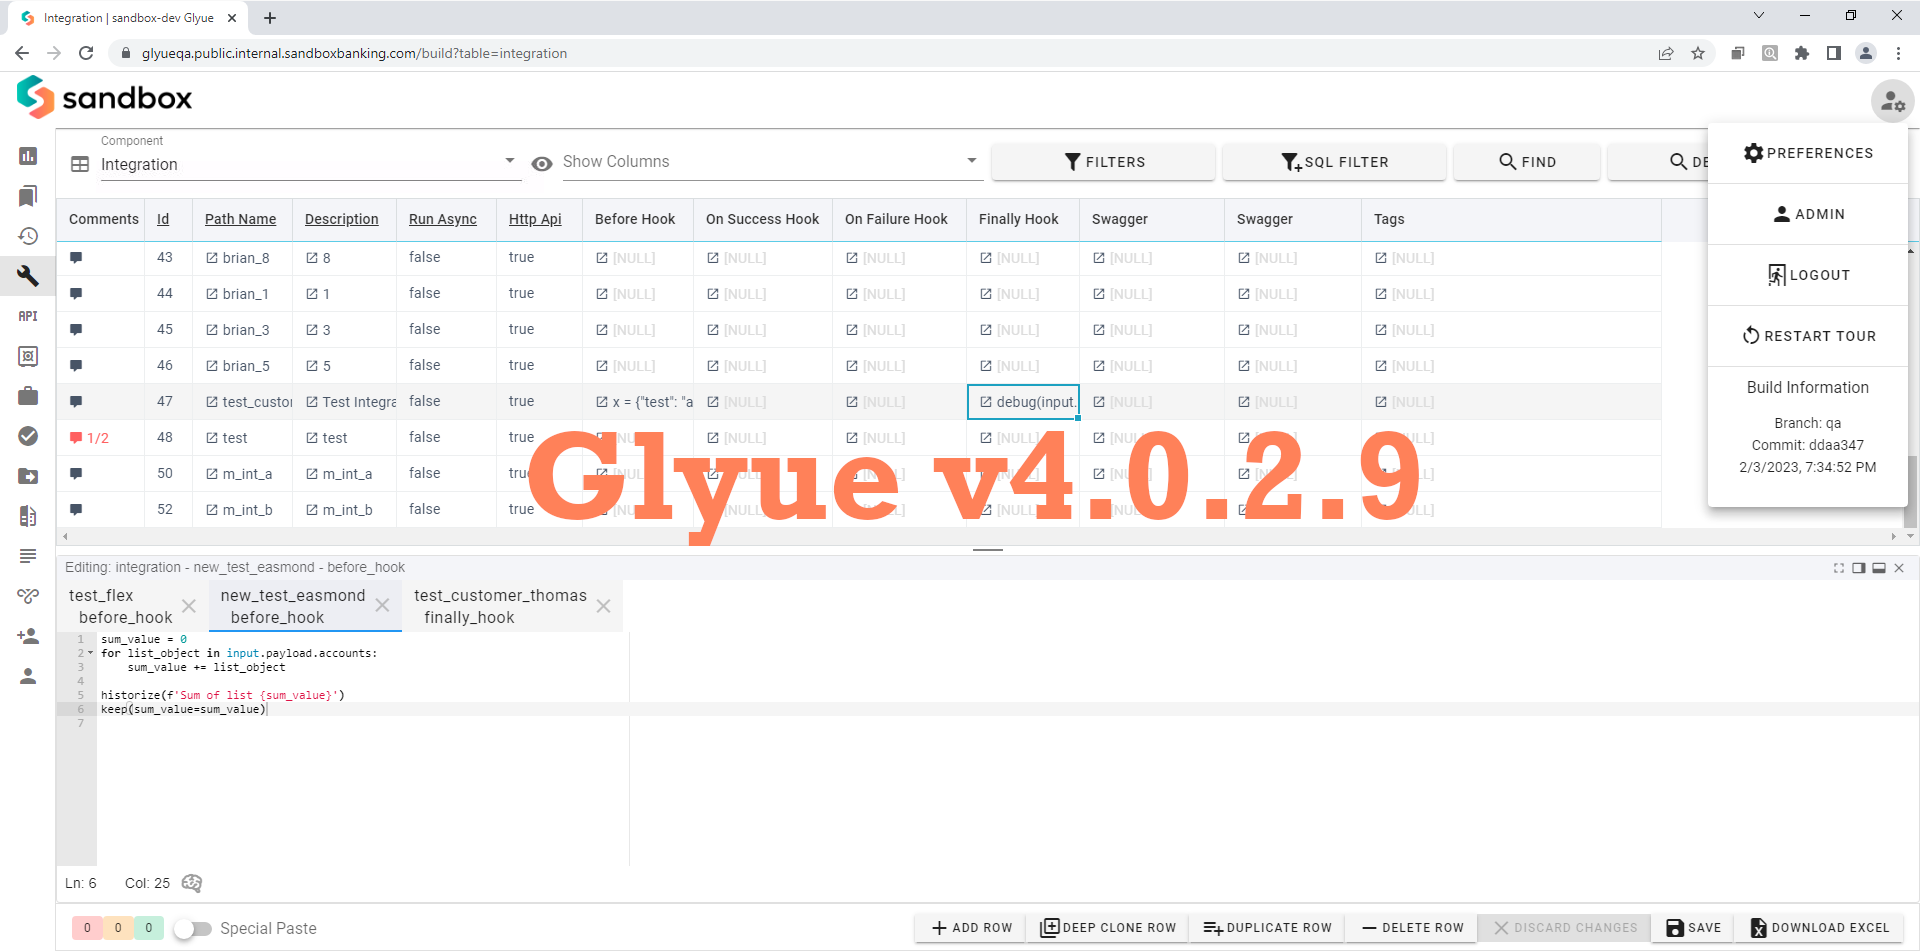Image resolution: width=1920 pixels, height=951 pixels.
Task: Click the Filters button
Action: pos(1104,162)
